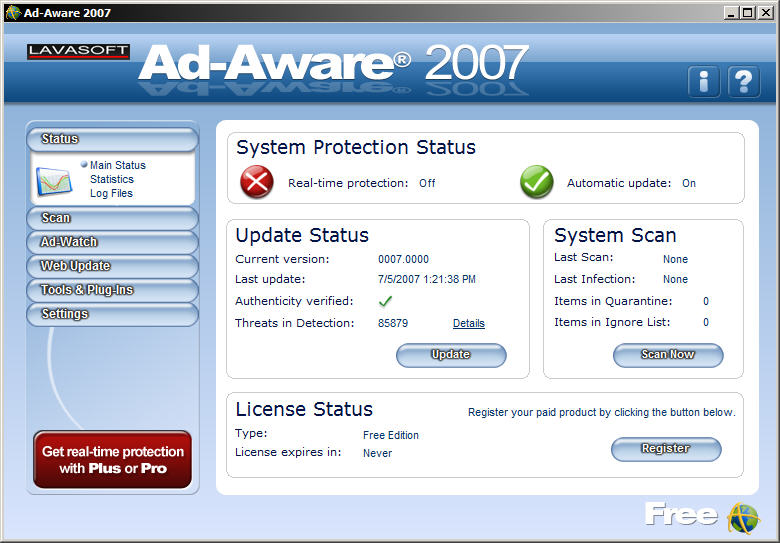Click Items in Ignore List count 0
The height and width of the screenshot is (543, 780).
(x=706, y=322)
